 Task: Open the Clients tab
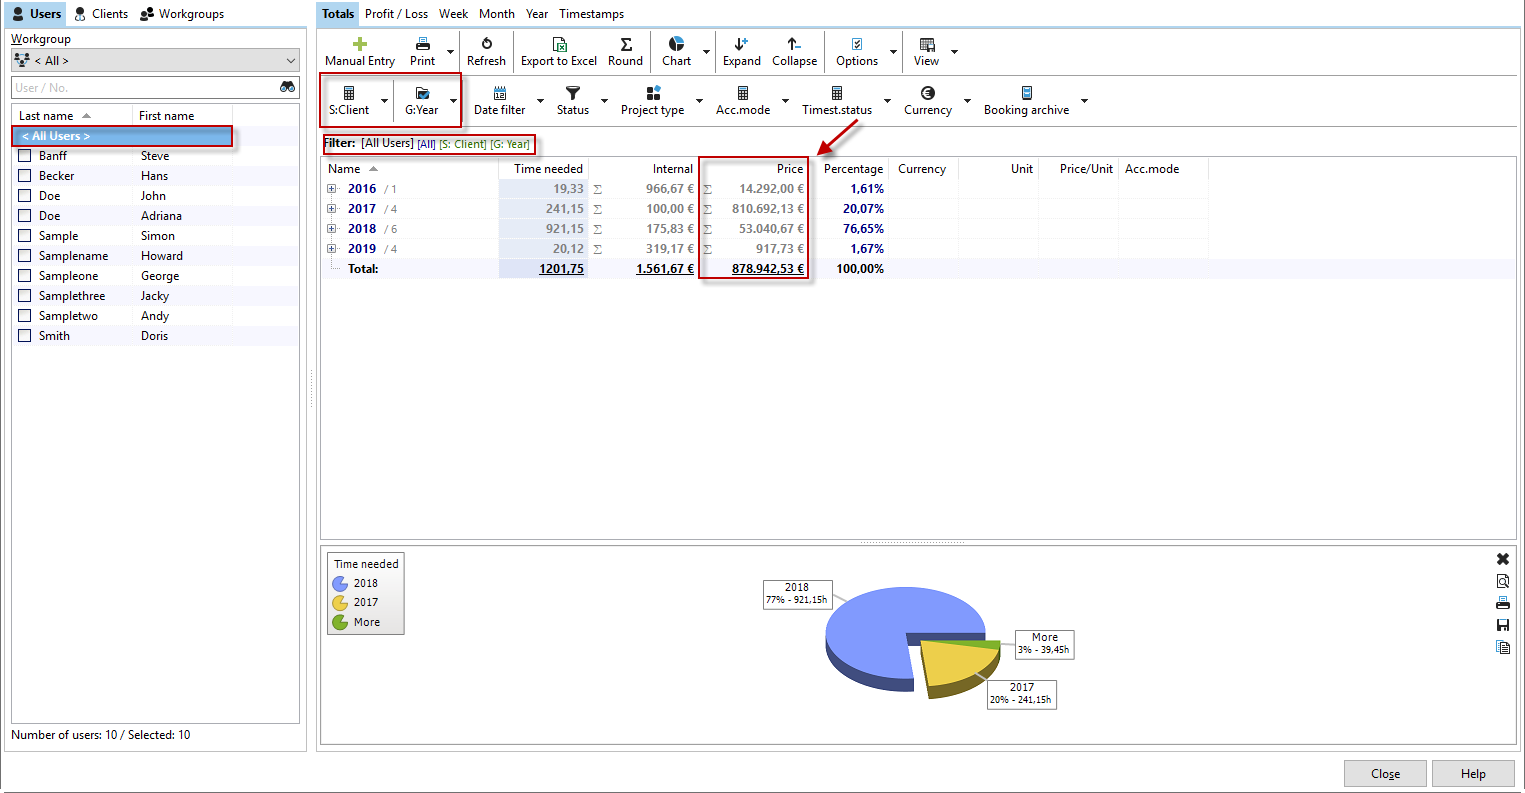[101, 14]
